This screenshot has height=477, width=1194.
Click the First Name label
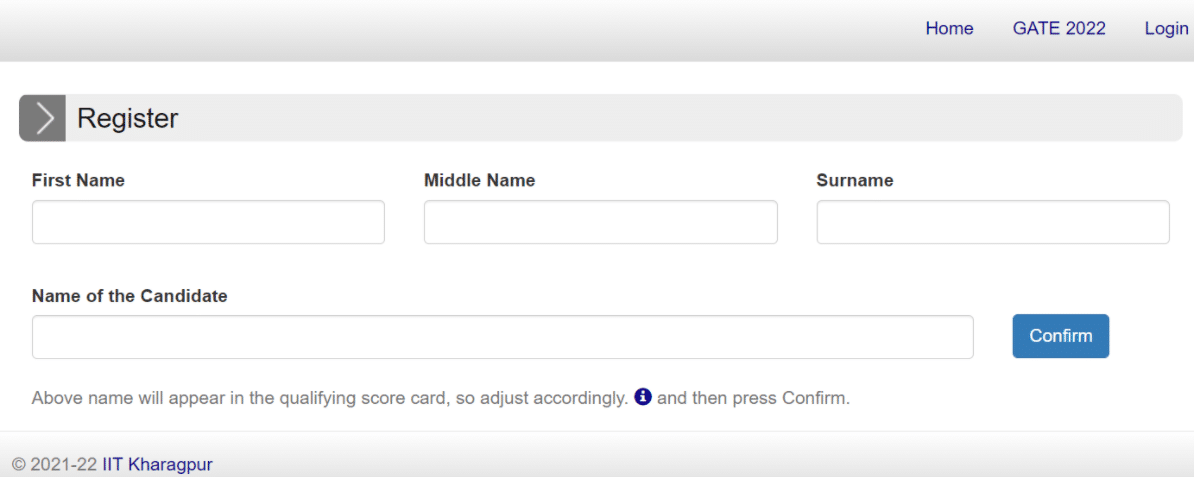pyautogui.click(x=78, y=181)
